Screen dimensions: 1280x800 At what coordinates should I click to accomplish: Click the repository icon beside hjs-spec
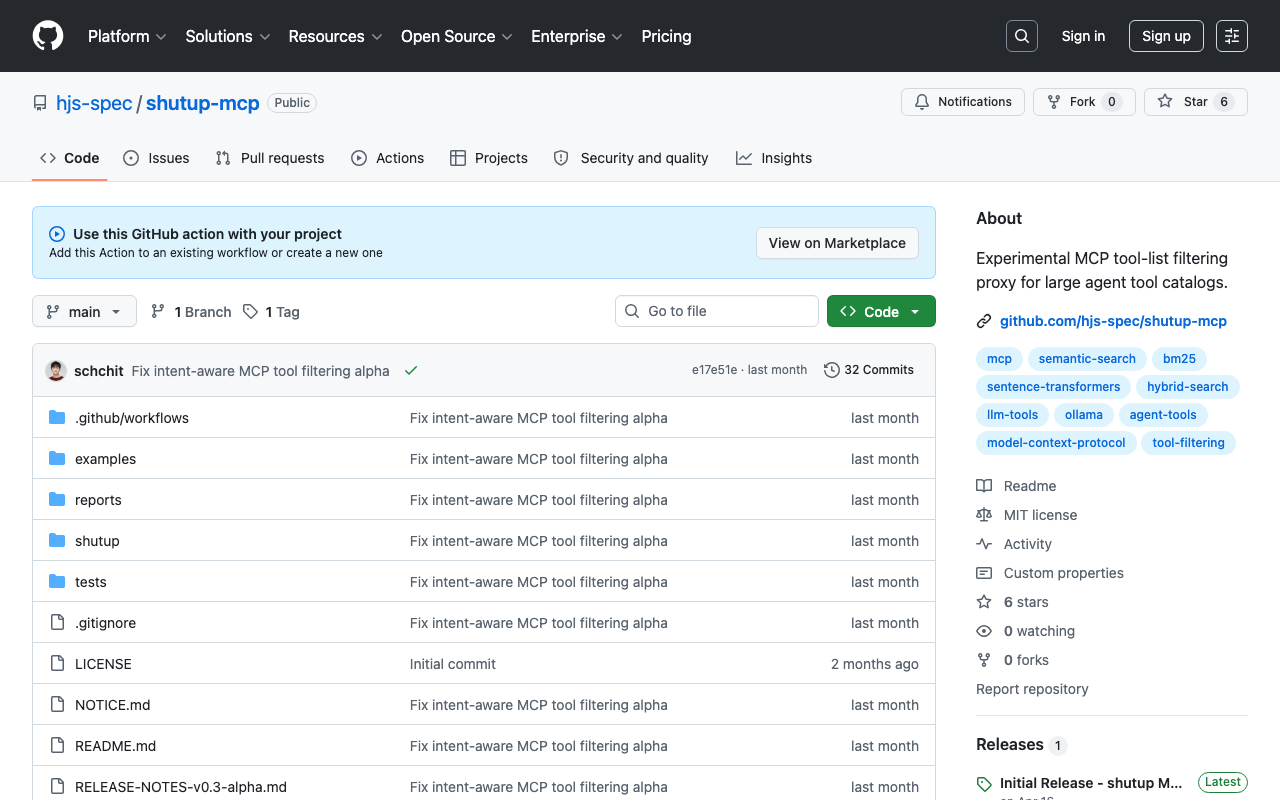(40, 103)
